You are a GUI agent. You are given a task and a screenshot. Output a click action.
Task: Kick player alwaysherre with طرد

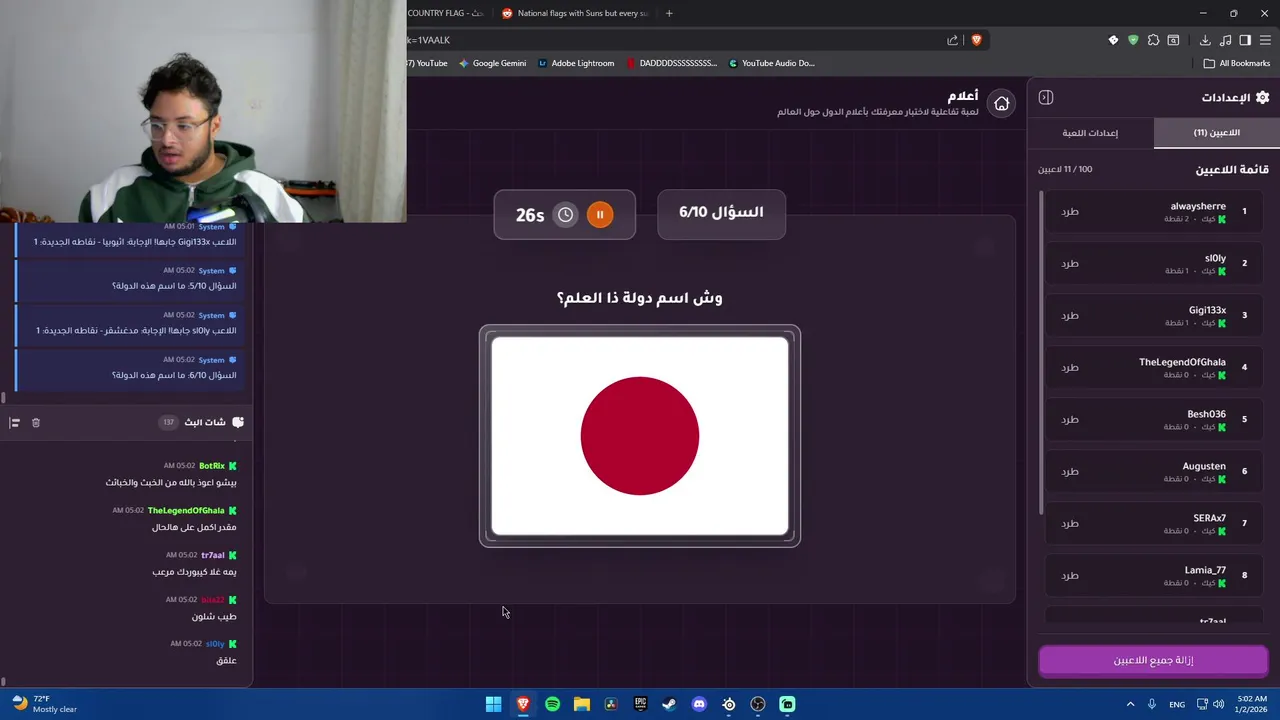1070,211
